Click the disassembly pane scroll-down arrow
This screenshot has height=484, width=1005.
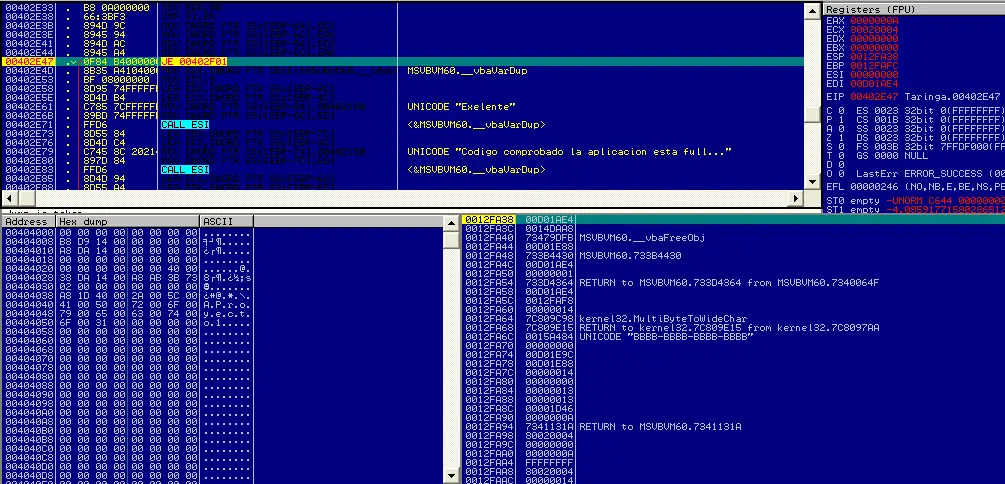812,183
